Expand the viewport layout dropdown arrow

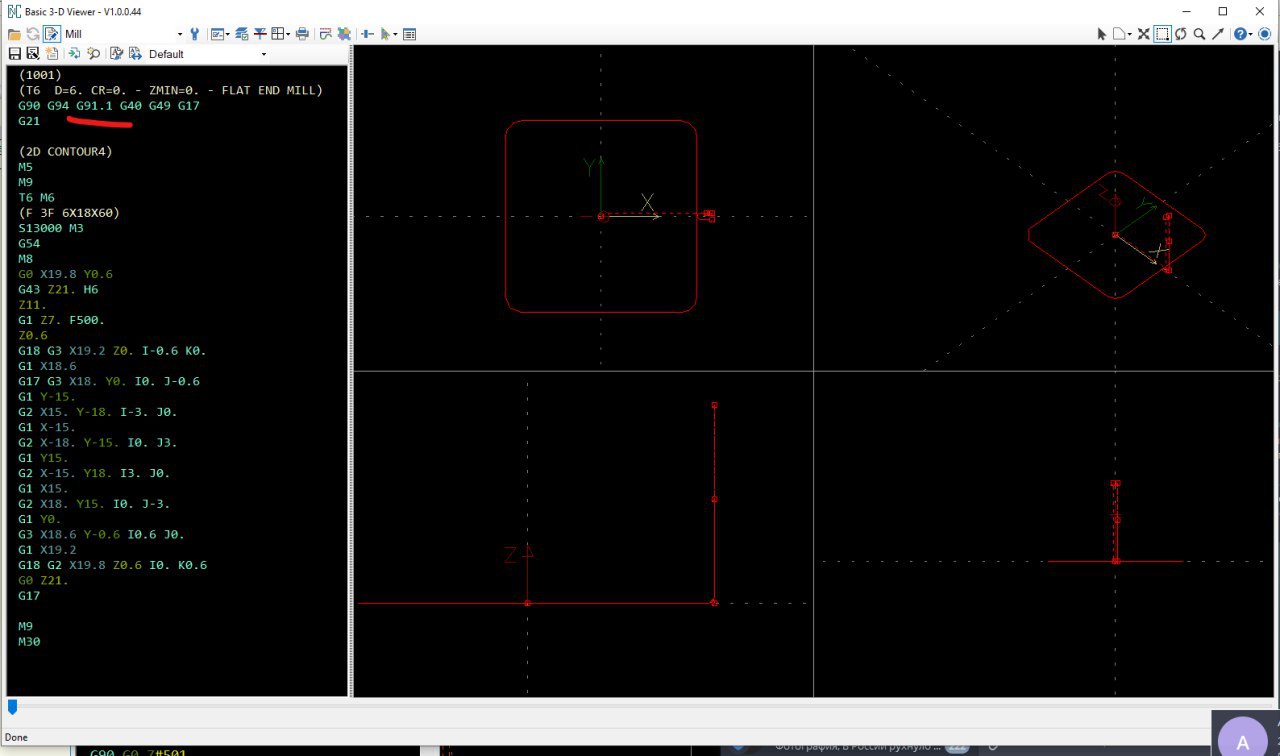289,34
